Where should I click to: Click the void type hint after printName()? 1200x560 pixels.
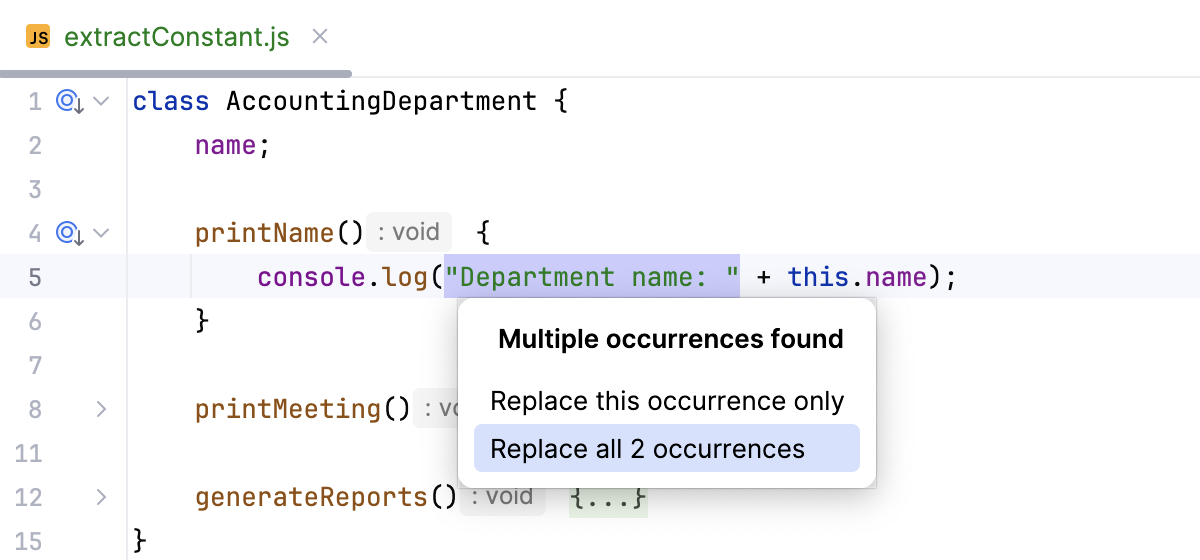(x=410, y=233)
